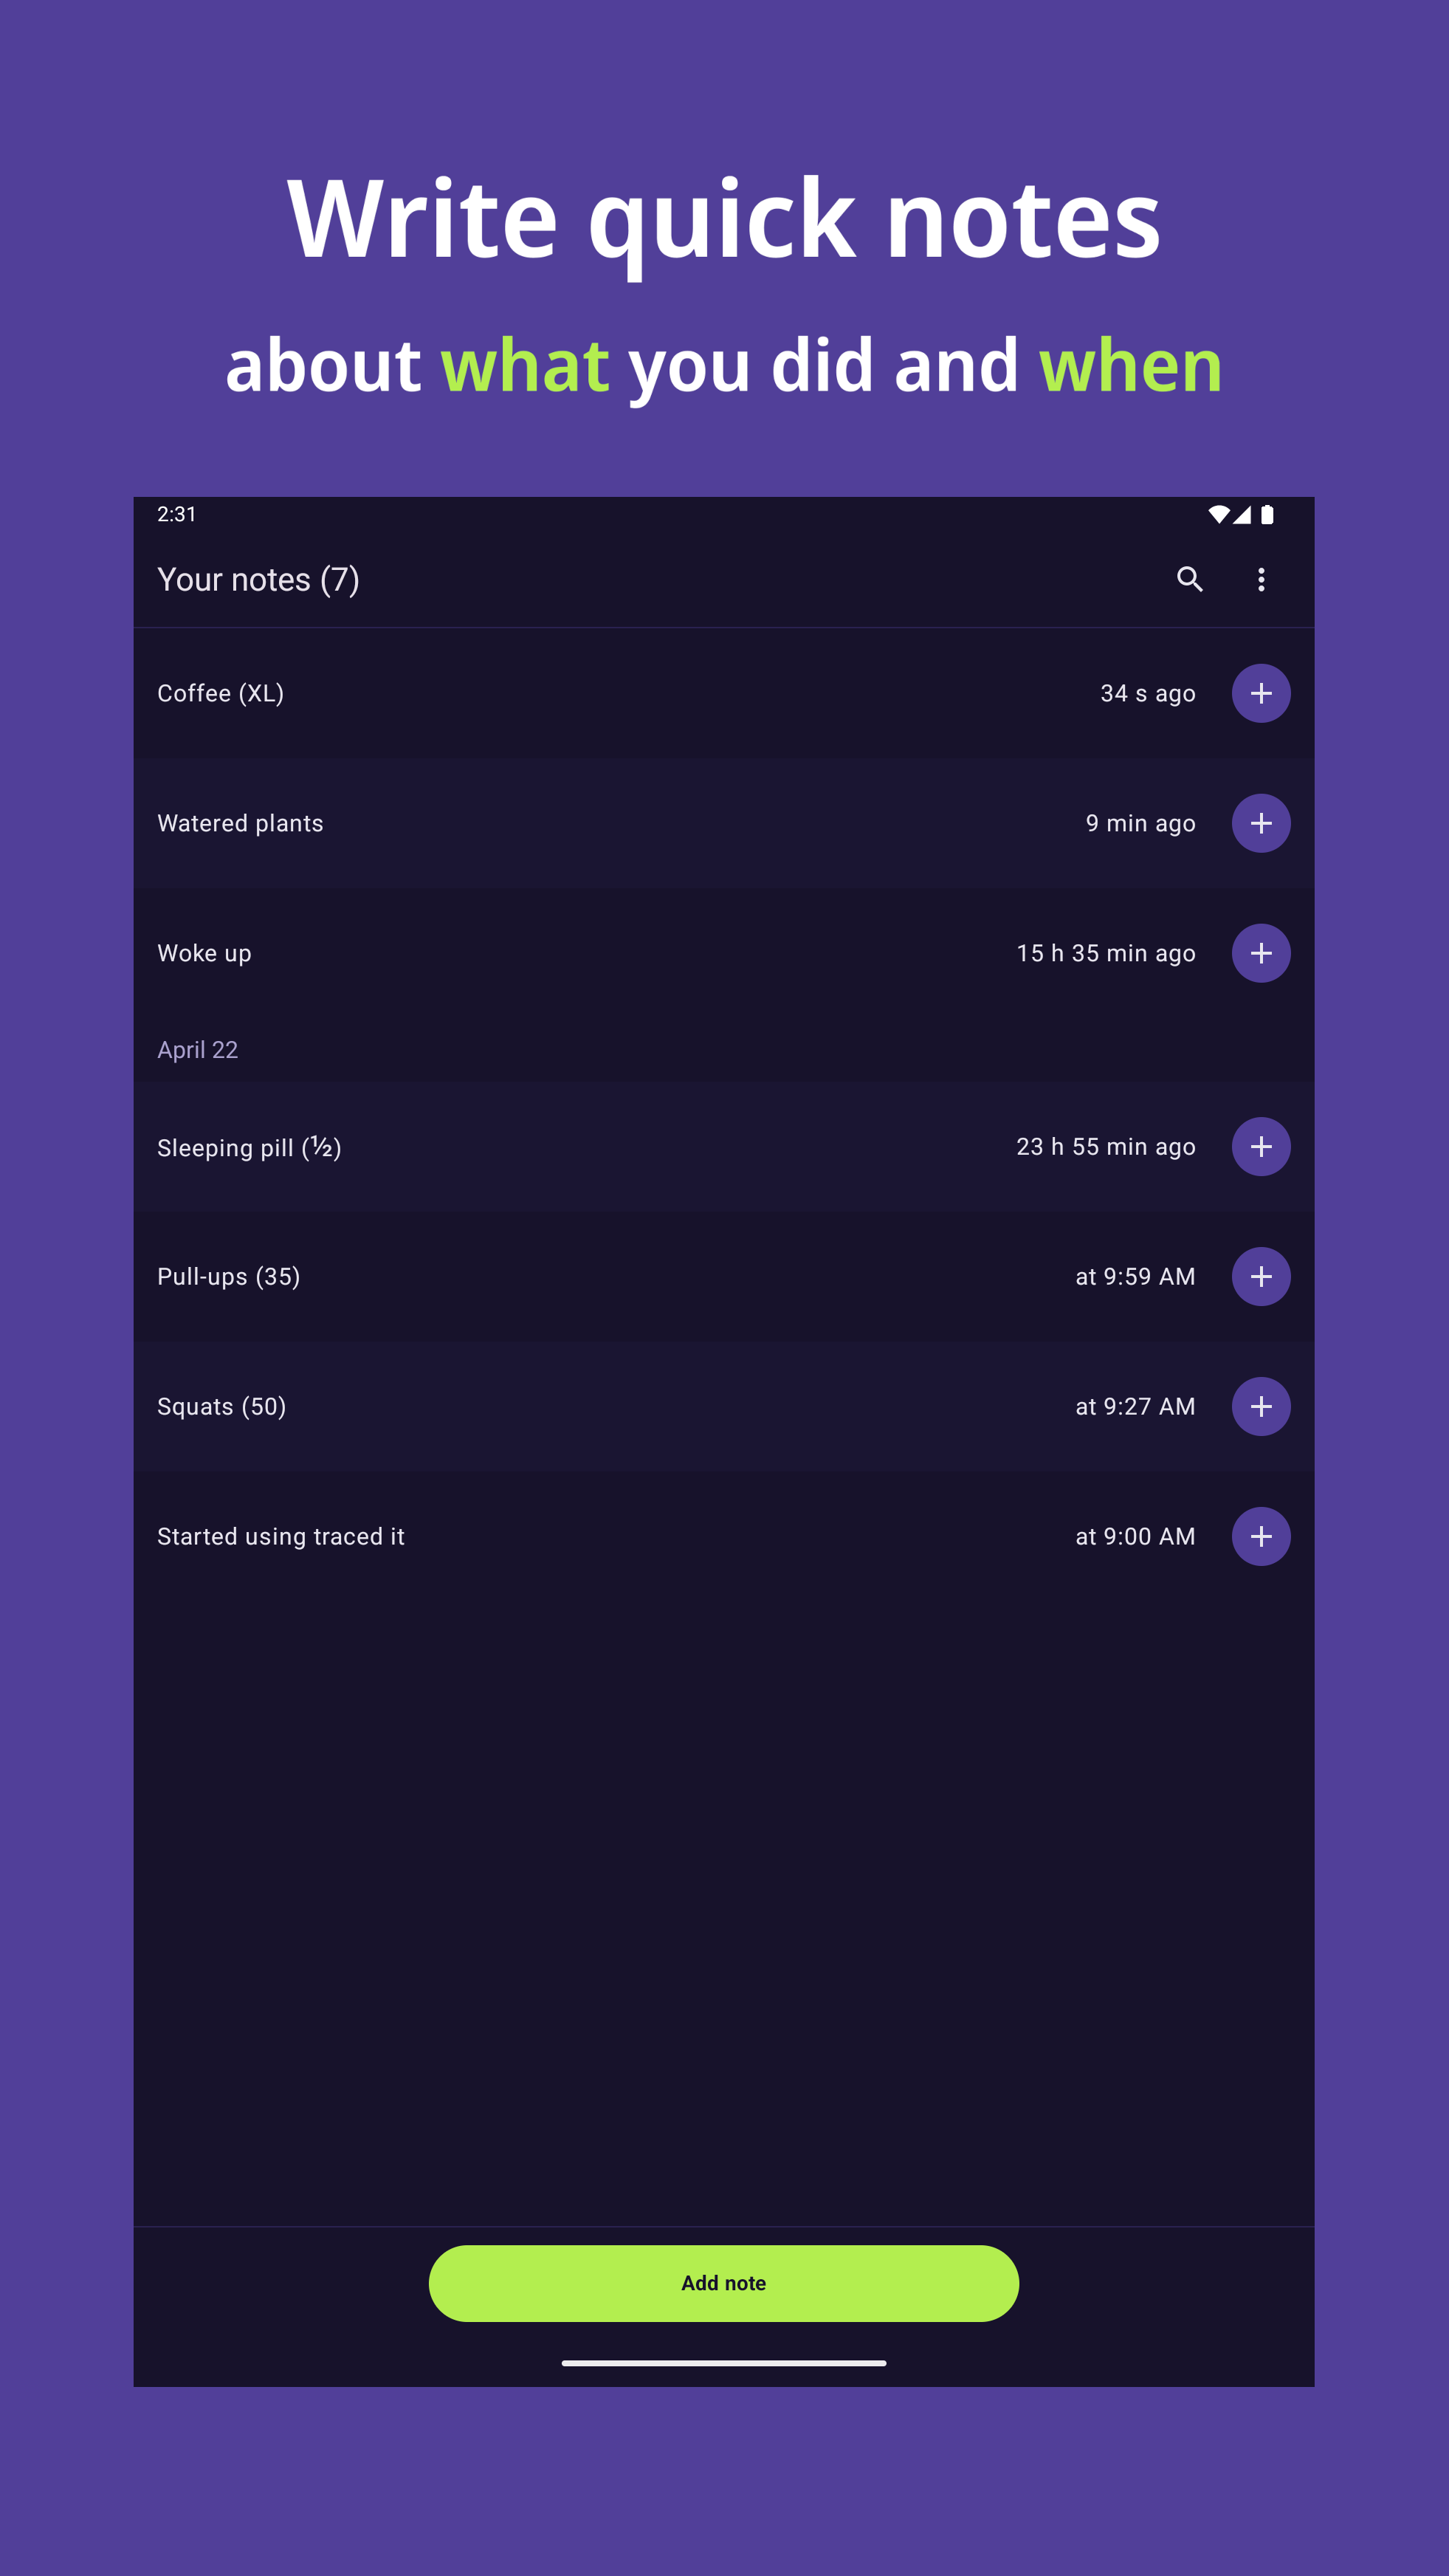Tap plus button beside Coffee (XL)
Screen dimensions: 1449x2576
(x=1260, y=693)
